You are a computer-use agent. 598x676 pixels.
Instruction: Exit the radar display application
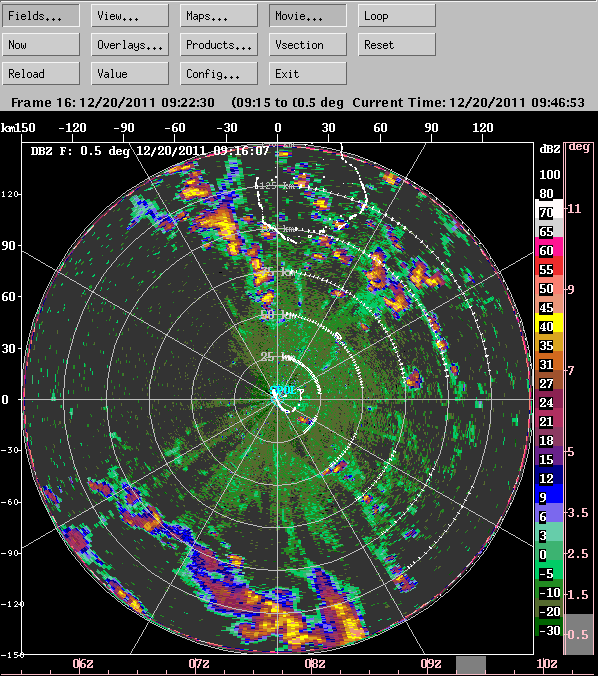(x=308, y=74)
